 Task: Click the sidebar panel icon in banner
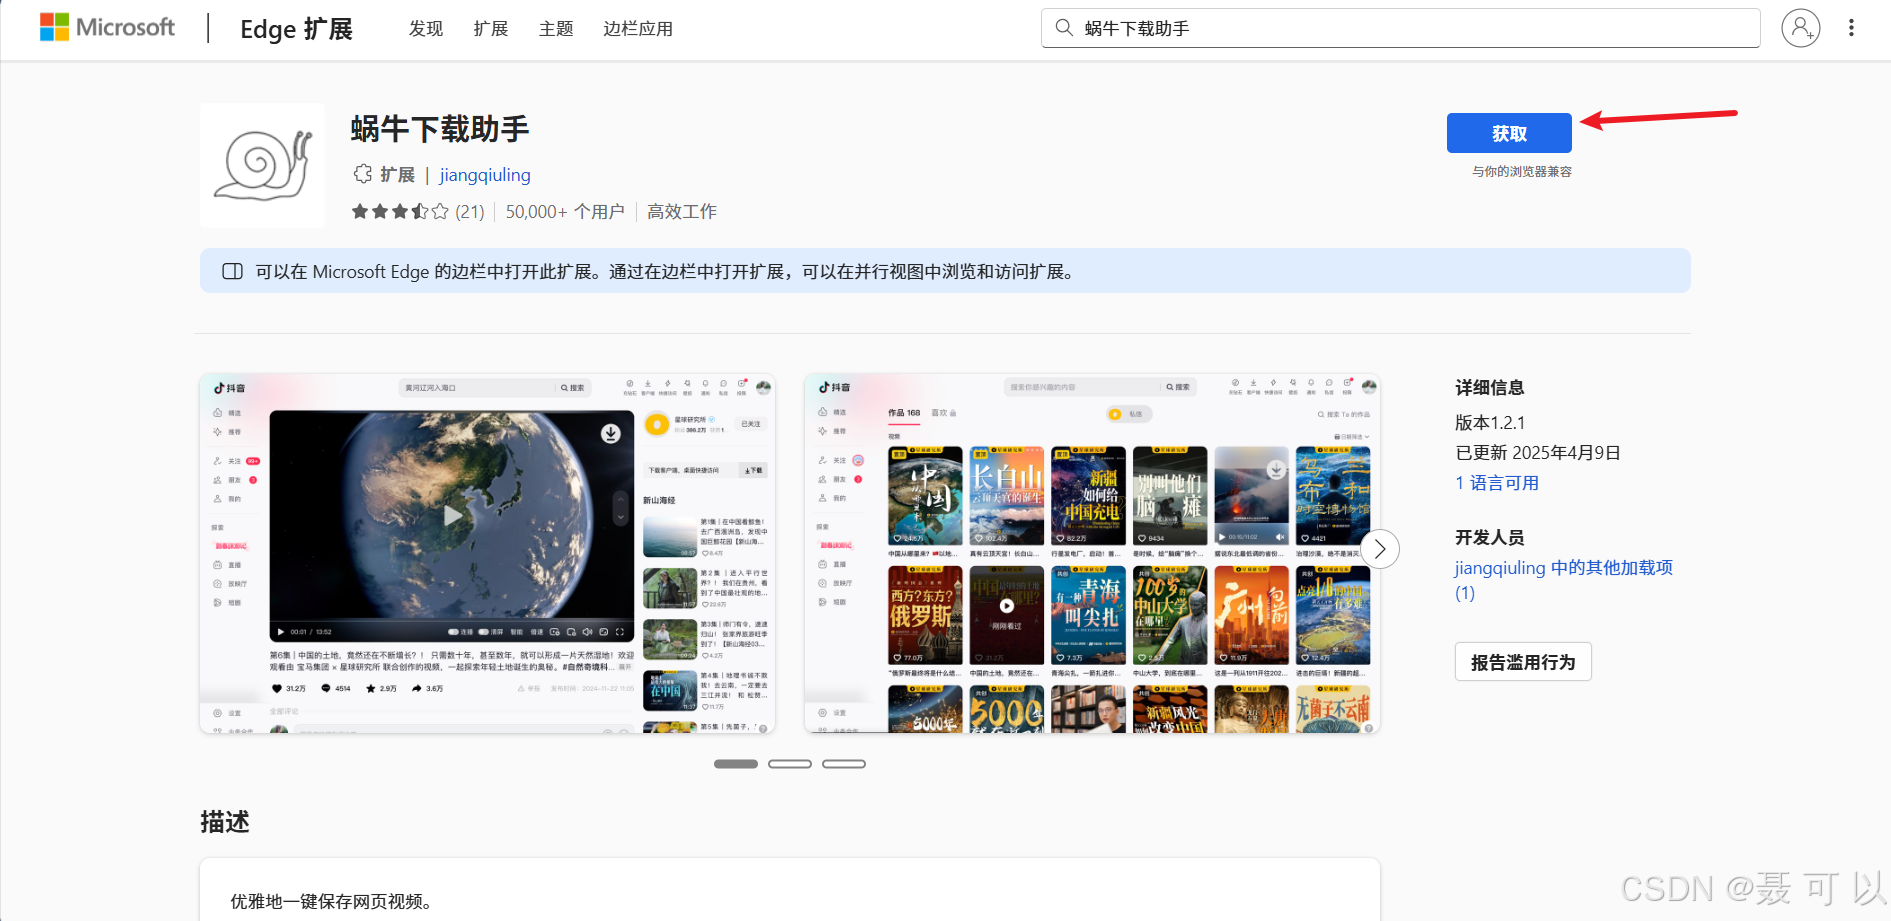pos(232,271)
